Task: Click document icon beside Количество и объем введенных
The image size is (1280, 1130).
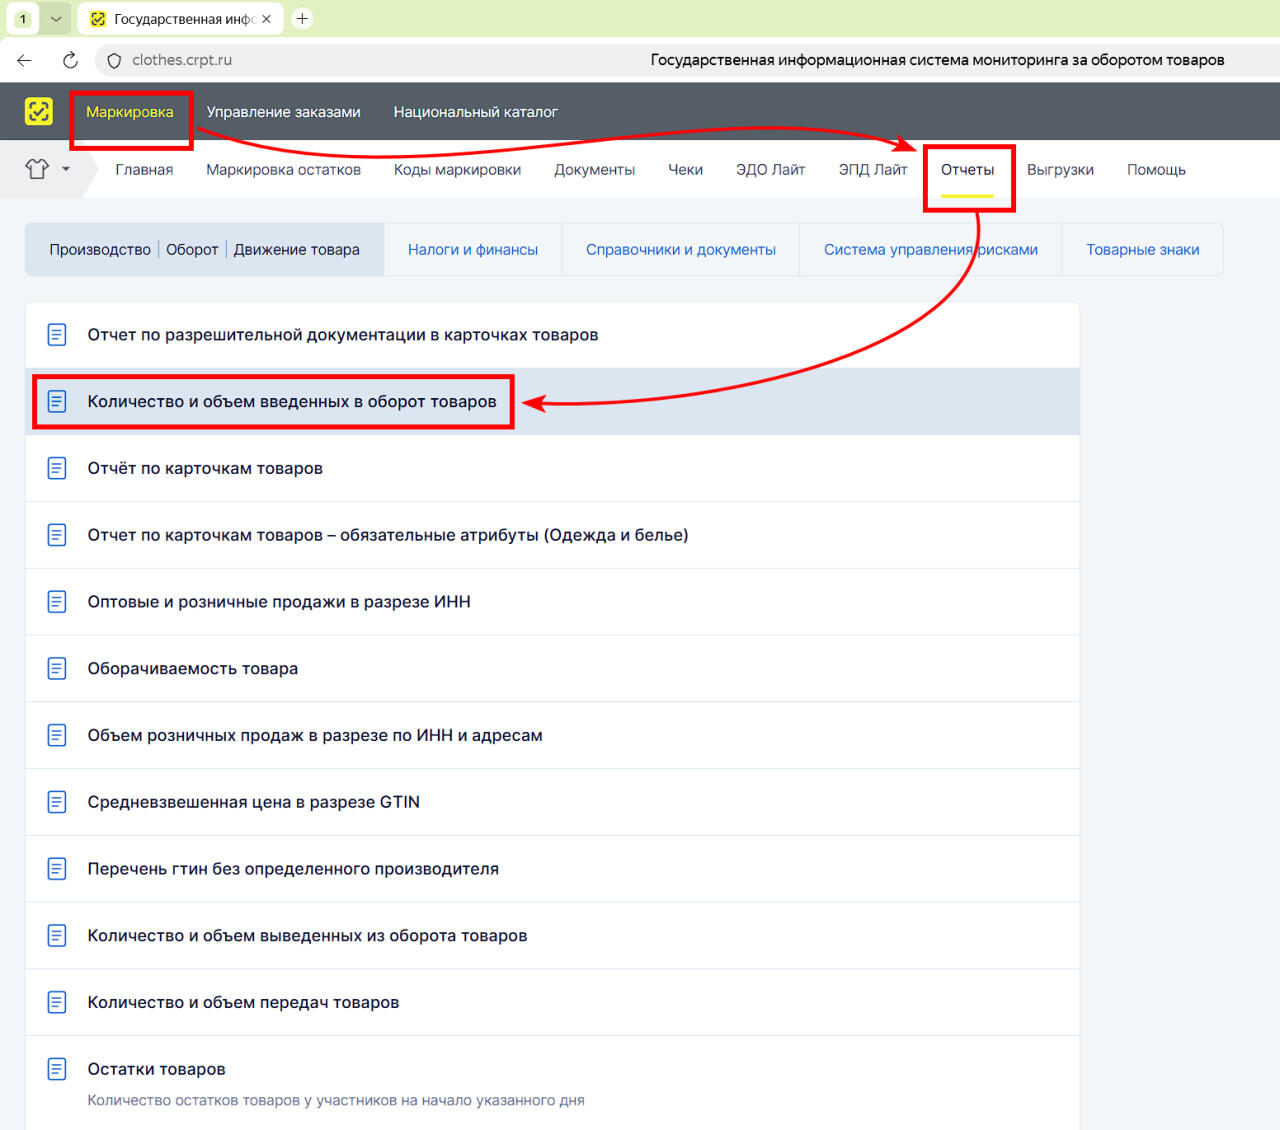Action: click(x=57, y=401)
